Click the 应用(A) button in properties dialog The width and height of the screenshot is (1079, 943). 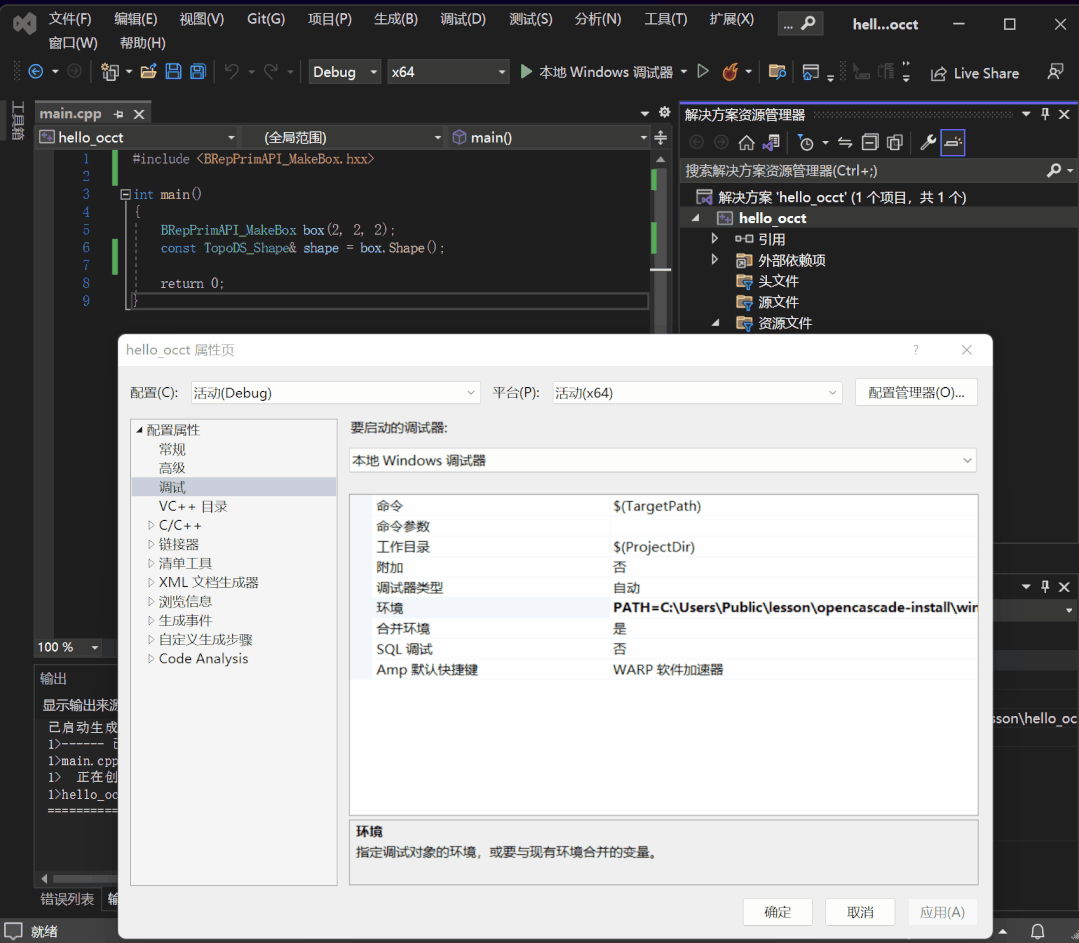click(x=941, y=911)
